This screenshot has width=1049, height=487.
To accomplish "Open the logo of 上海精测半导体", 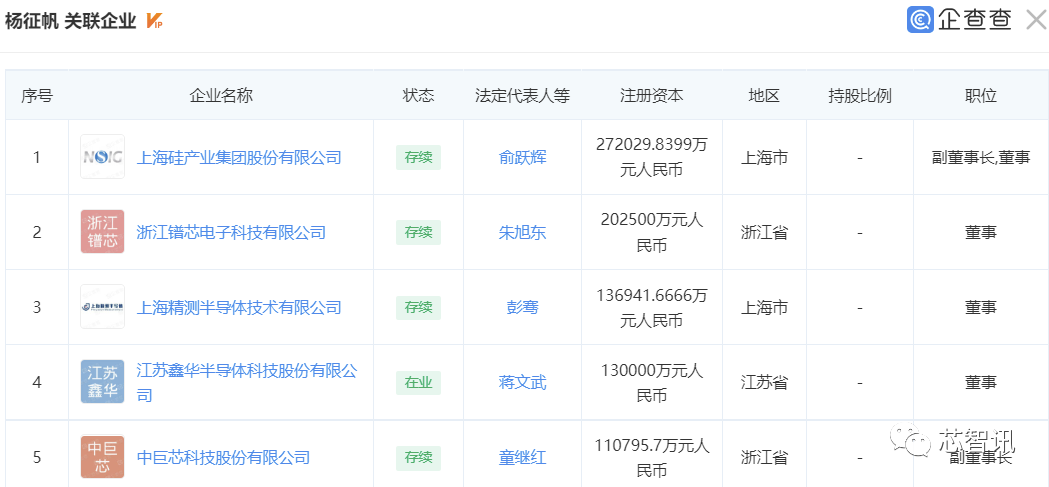I will (102, 306).
